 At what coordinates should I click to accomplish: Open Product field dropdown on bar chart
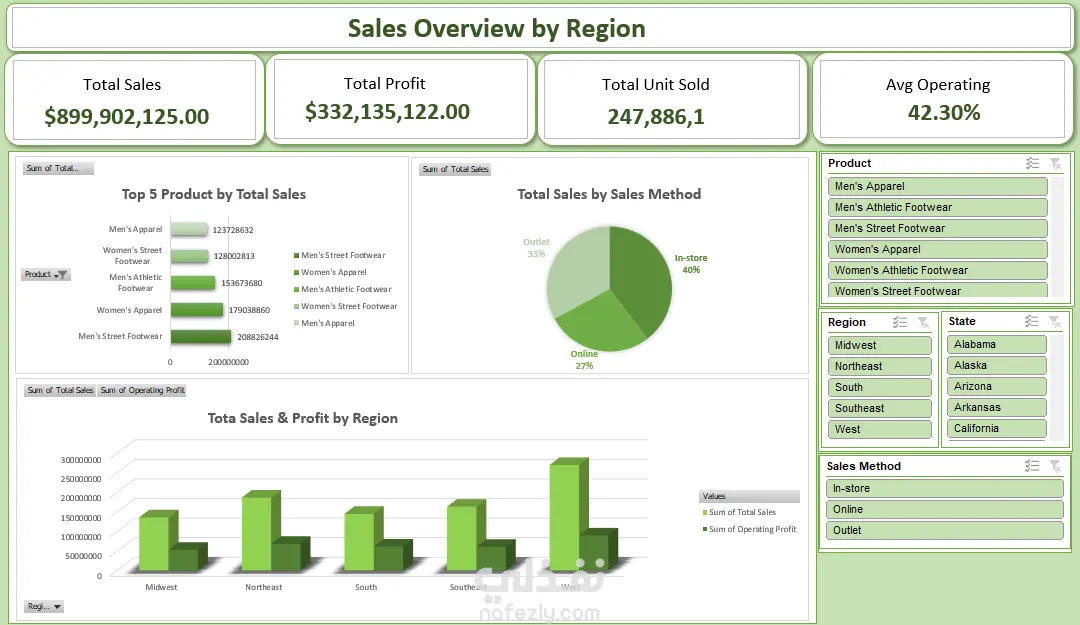click(x=46, y=274)
